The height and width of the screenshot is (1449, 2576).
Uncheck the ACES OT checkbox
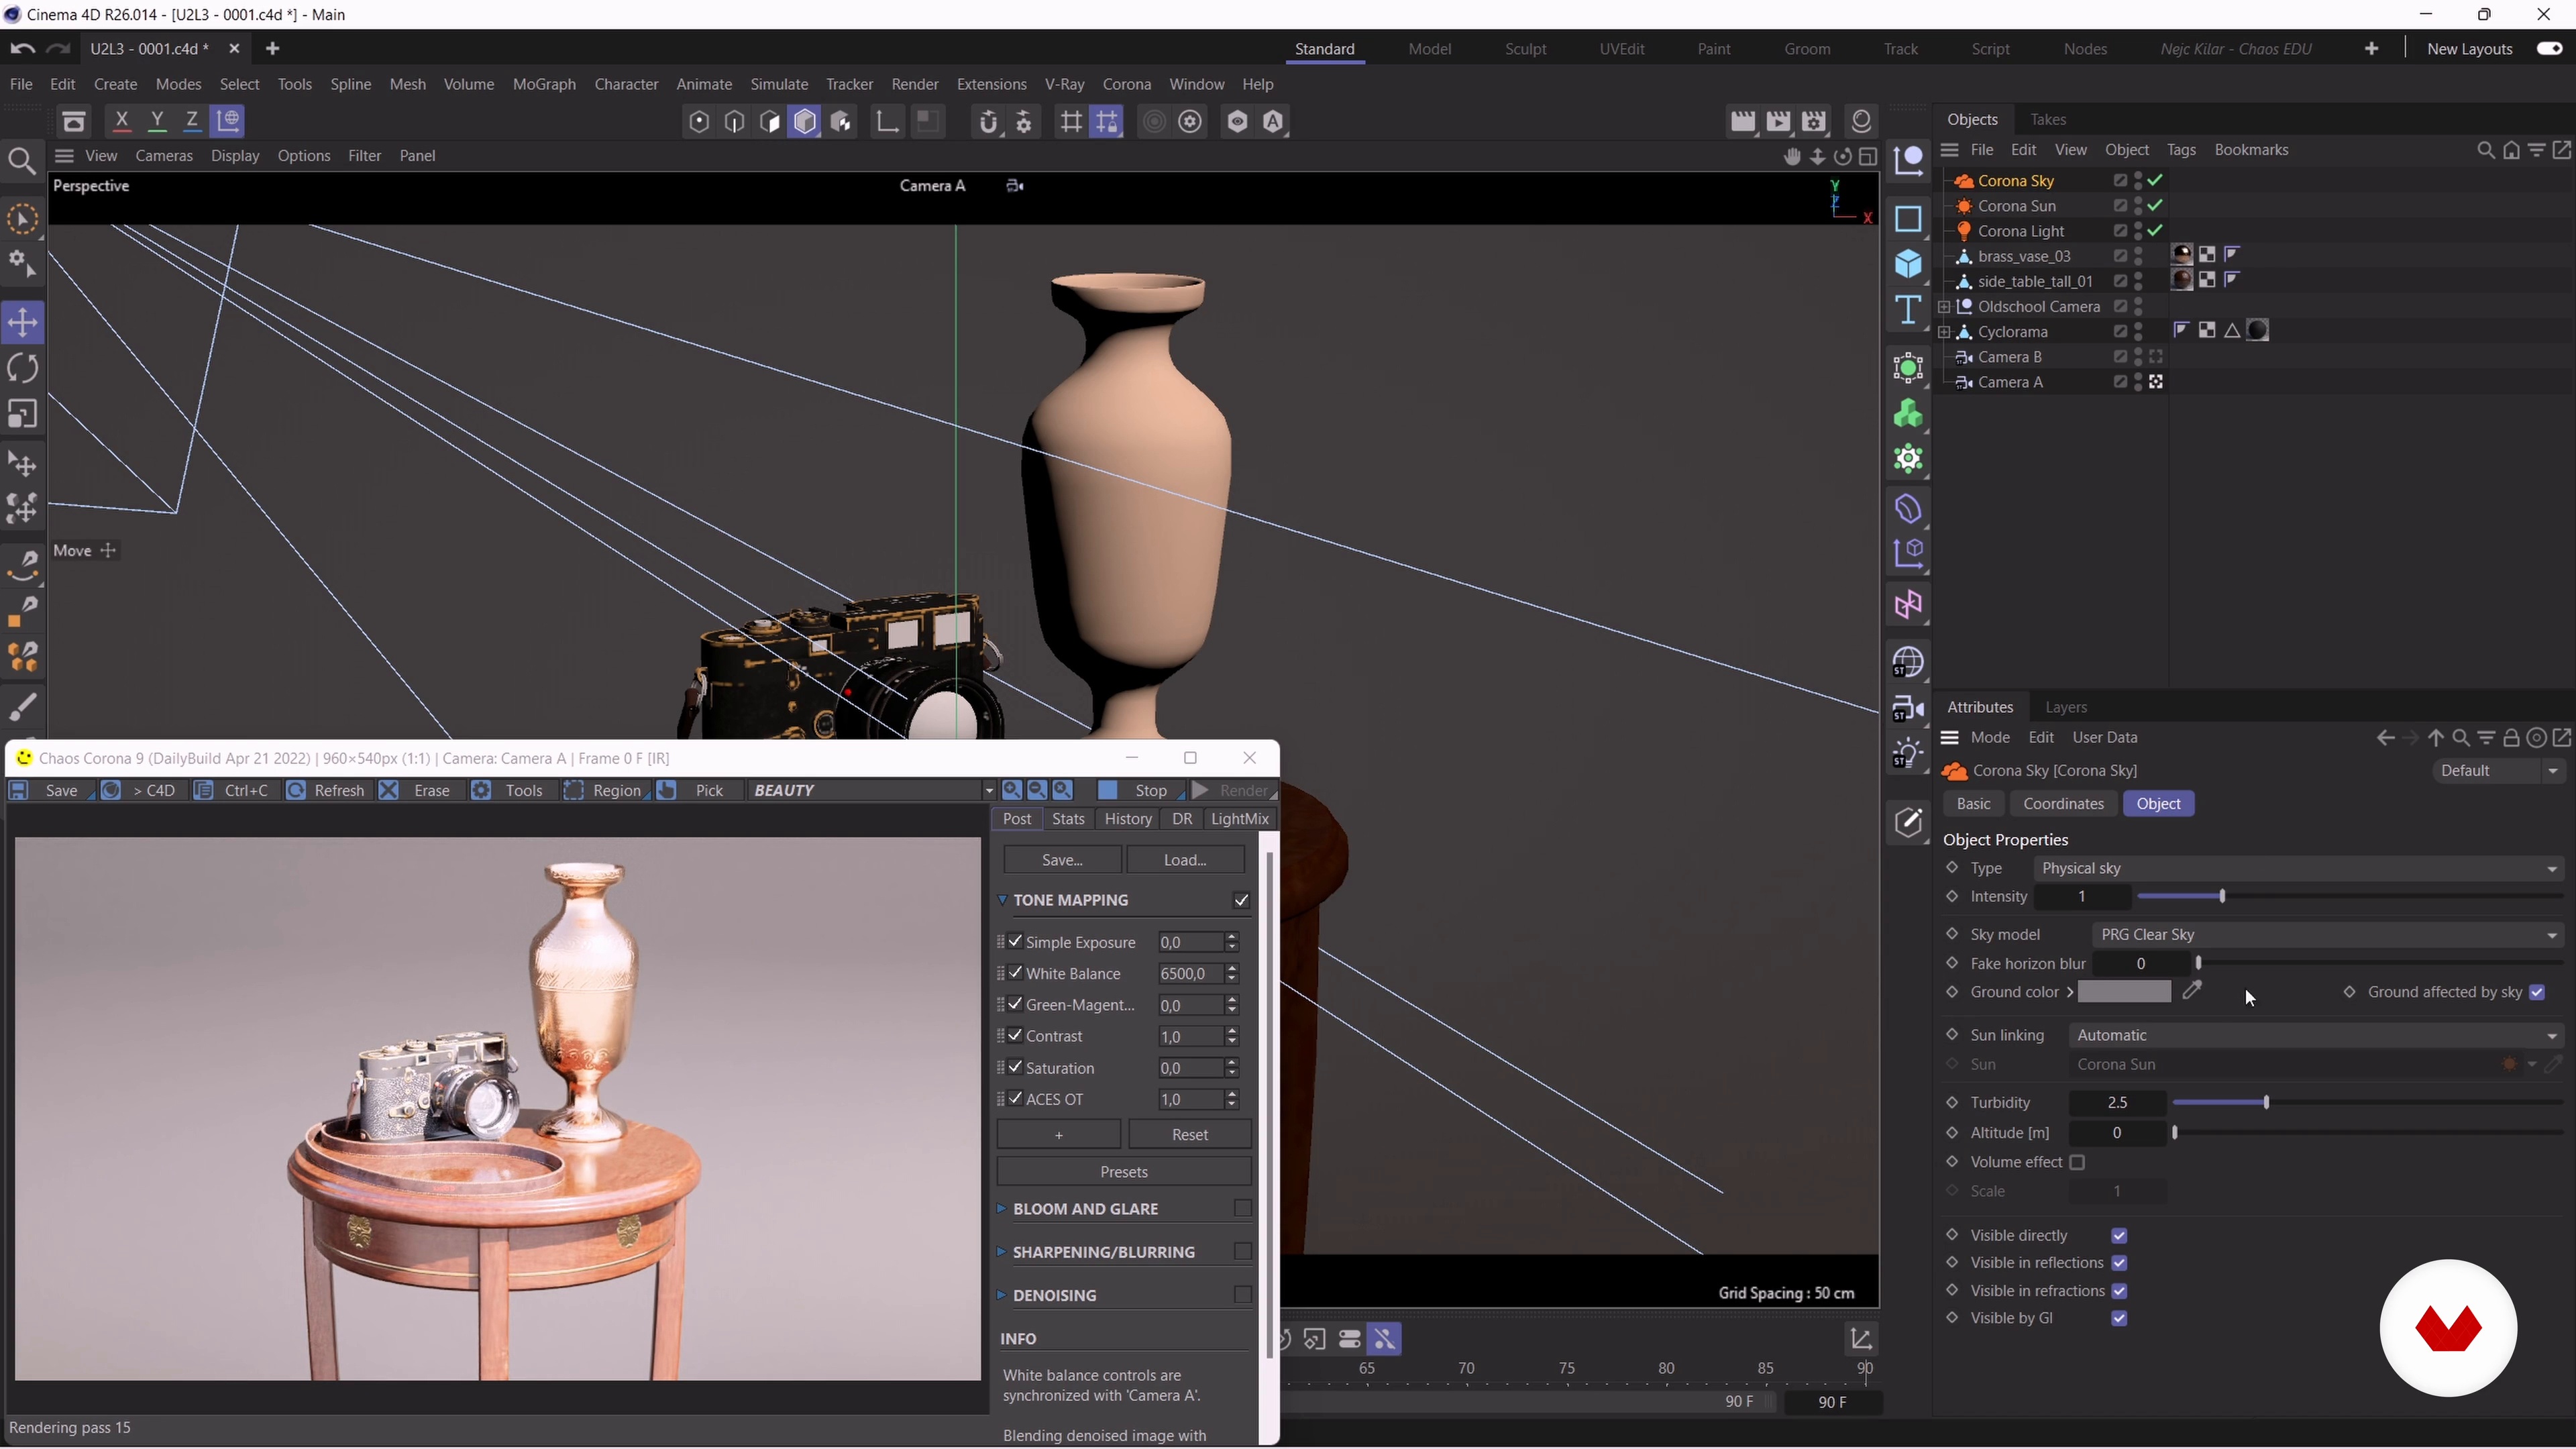1016,1099
